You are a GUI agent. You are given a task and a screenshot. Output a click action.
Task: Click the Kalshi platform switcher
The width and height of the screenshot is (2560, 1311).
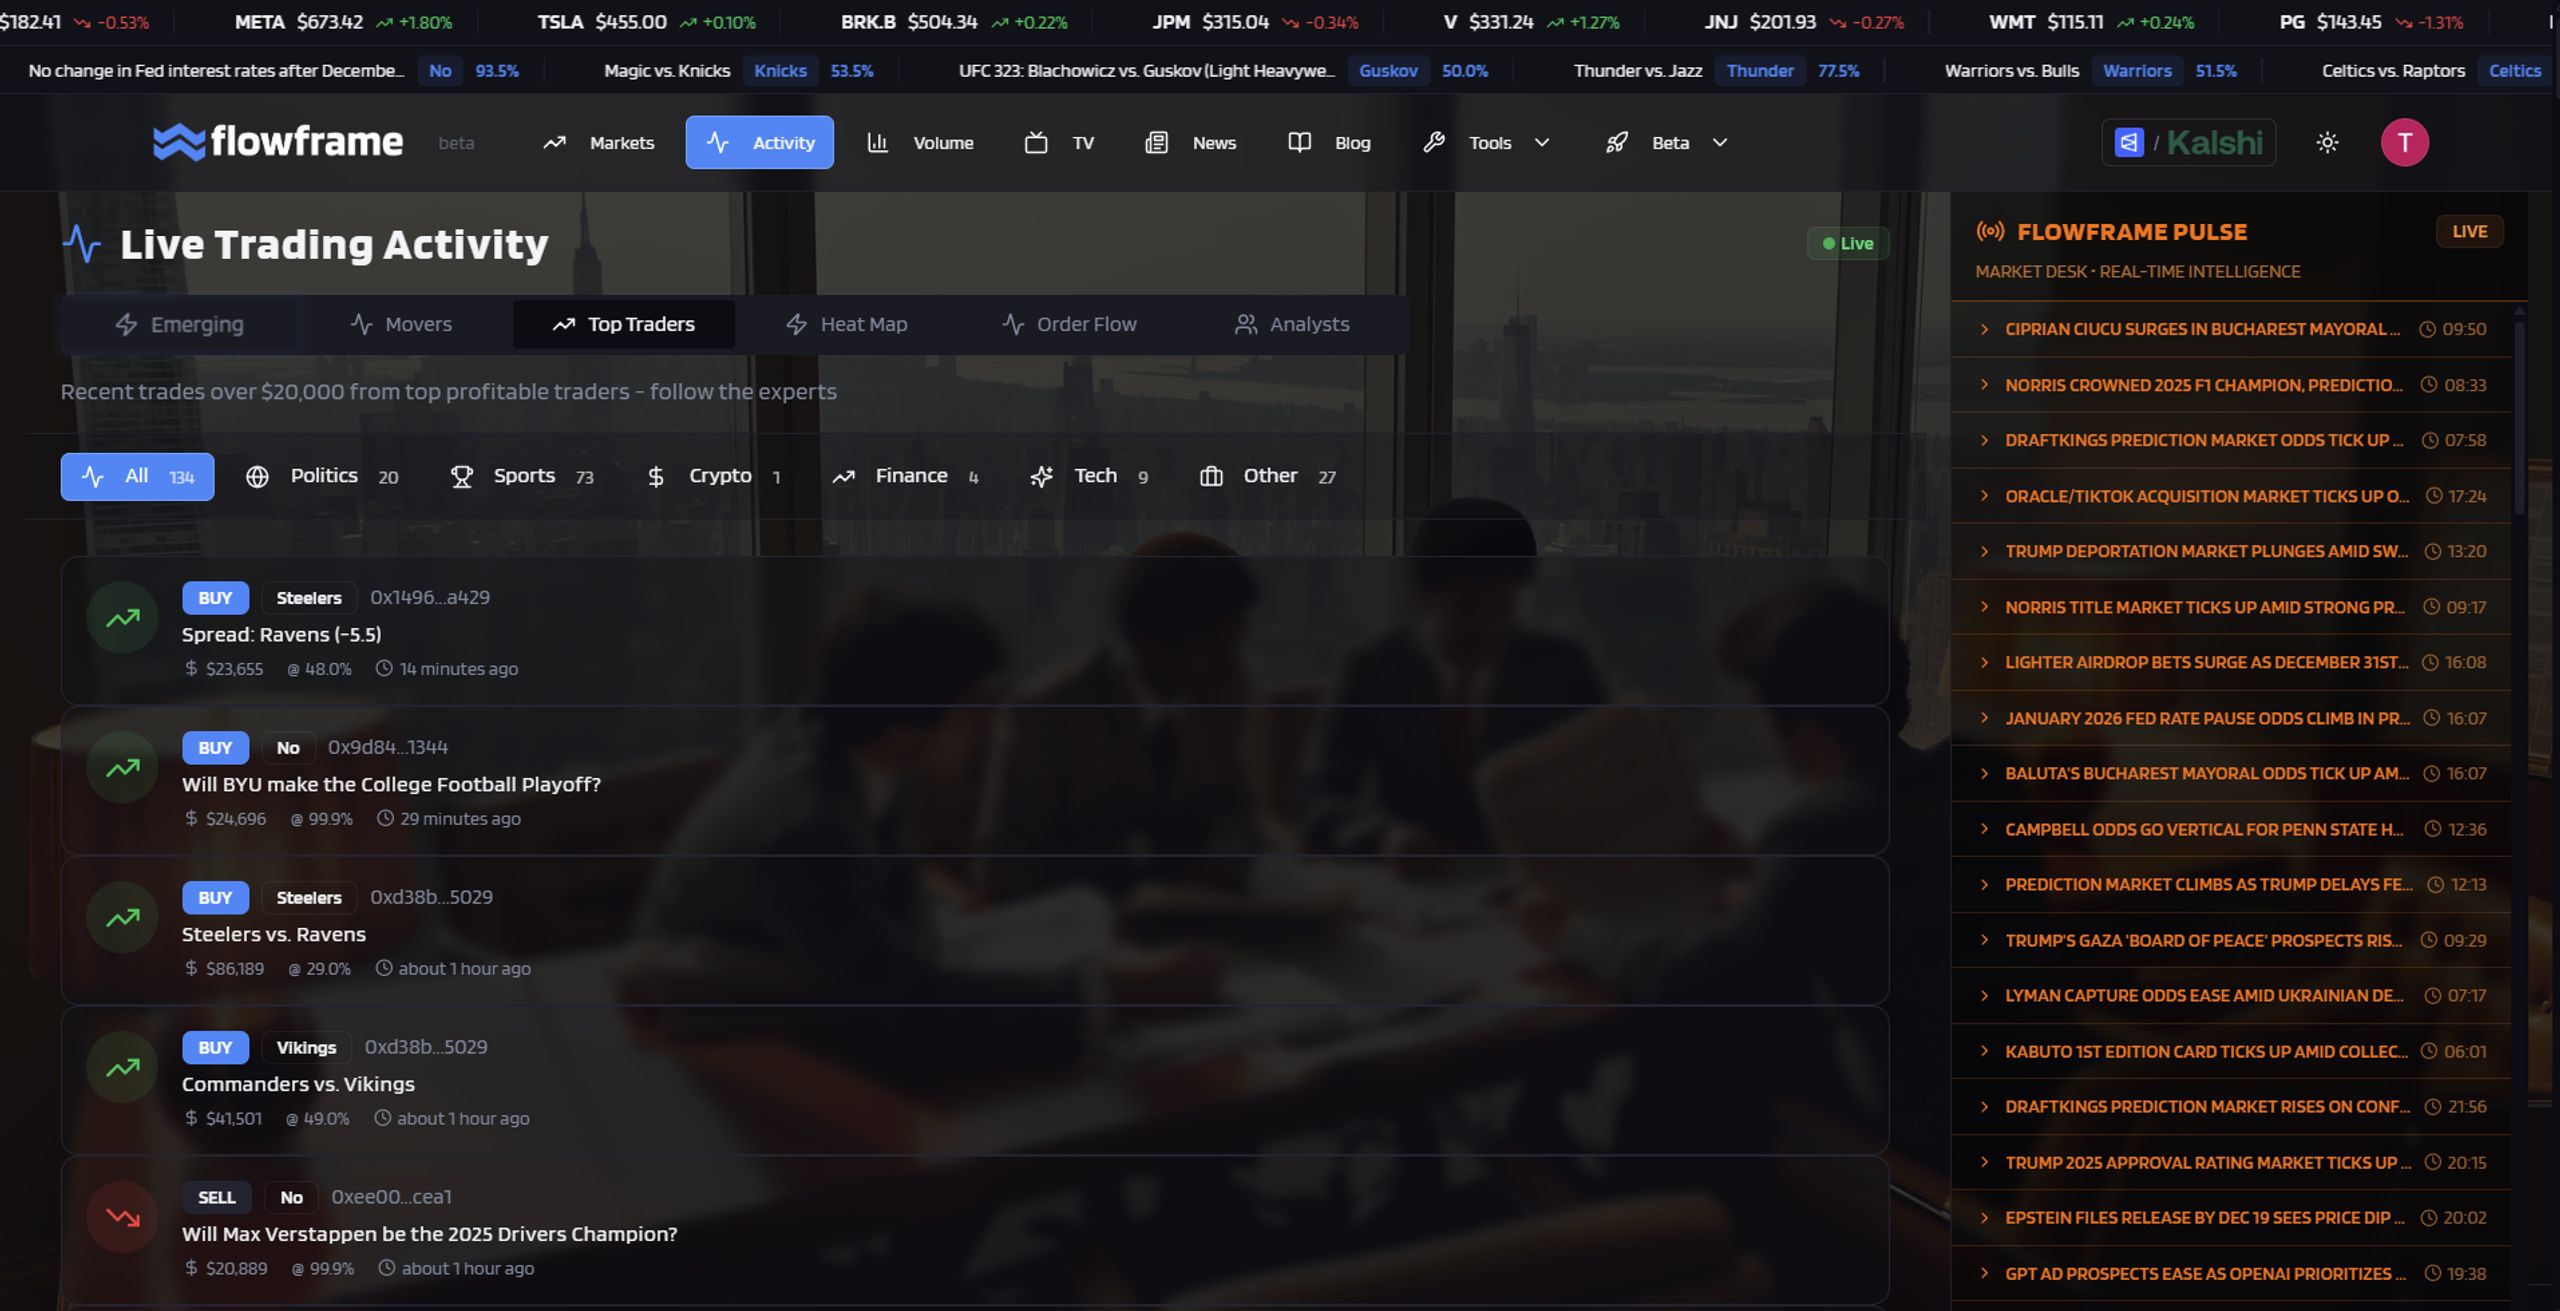pos(2188,142)
